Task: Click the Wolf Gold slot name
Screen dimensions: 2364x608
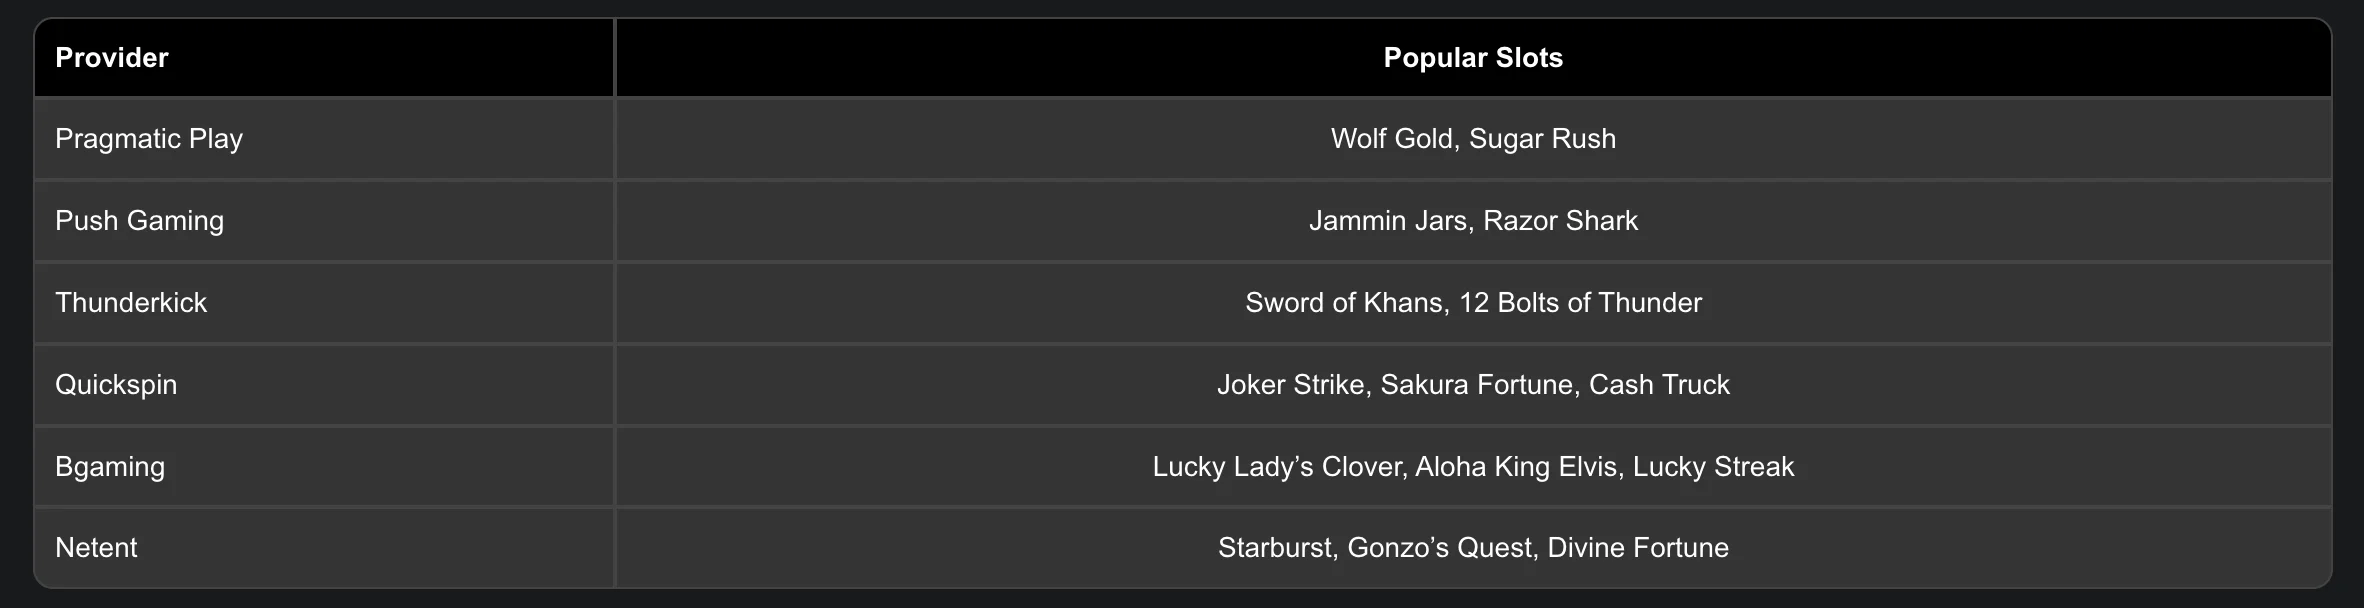Action: tap(1391, 139)
